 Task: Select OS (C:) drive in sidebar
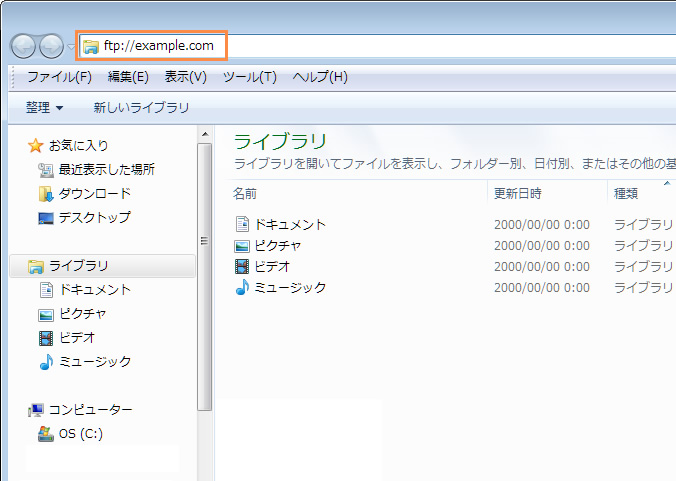80,434
